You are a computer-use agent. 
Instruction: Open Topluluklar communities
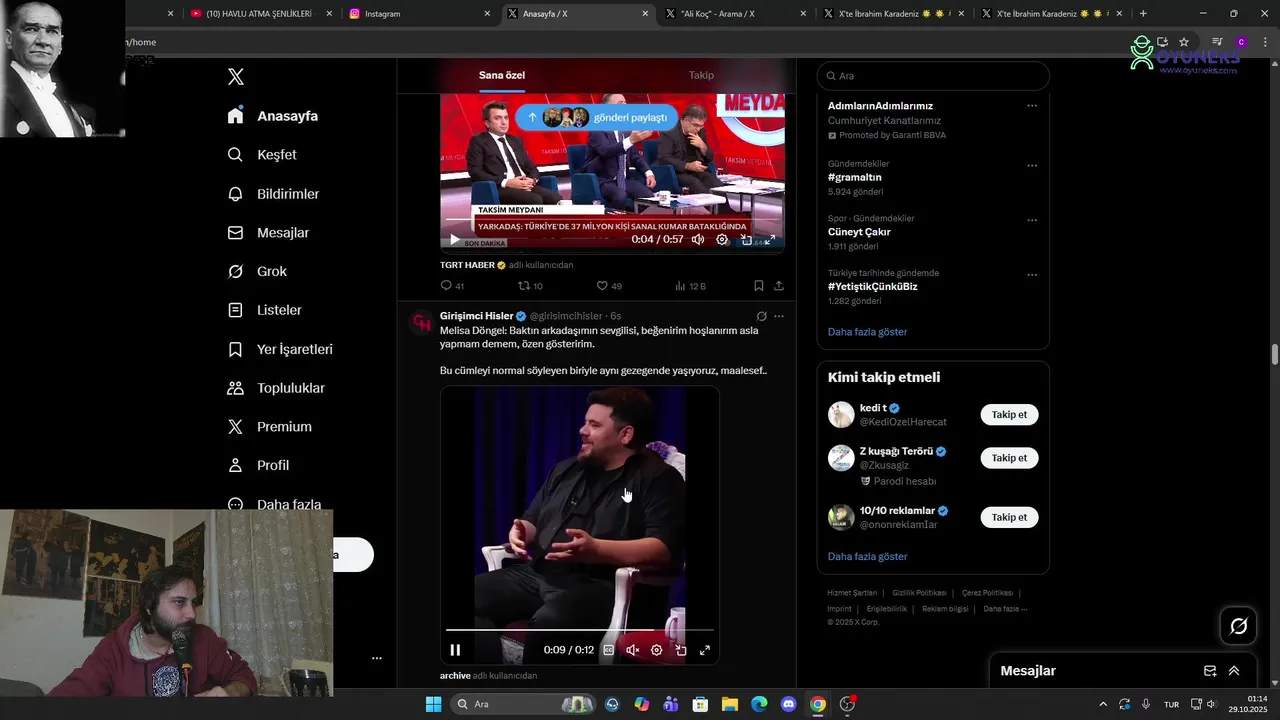click(276, 388)
